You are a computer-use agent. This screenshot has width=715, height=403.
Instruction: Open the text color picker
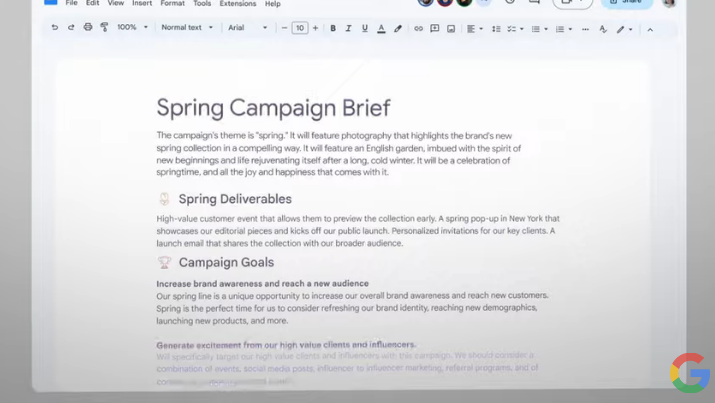(381, 29)
